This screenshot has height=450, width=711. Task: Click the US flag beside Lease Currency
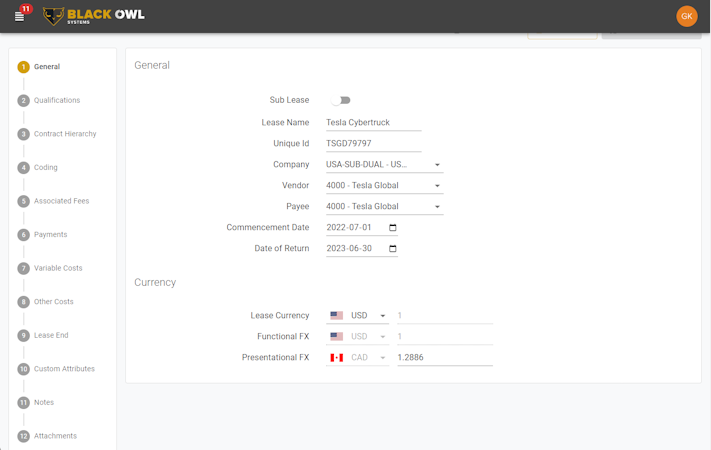tap(336, 315)
